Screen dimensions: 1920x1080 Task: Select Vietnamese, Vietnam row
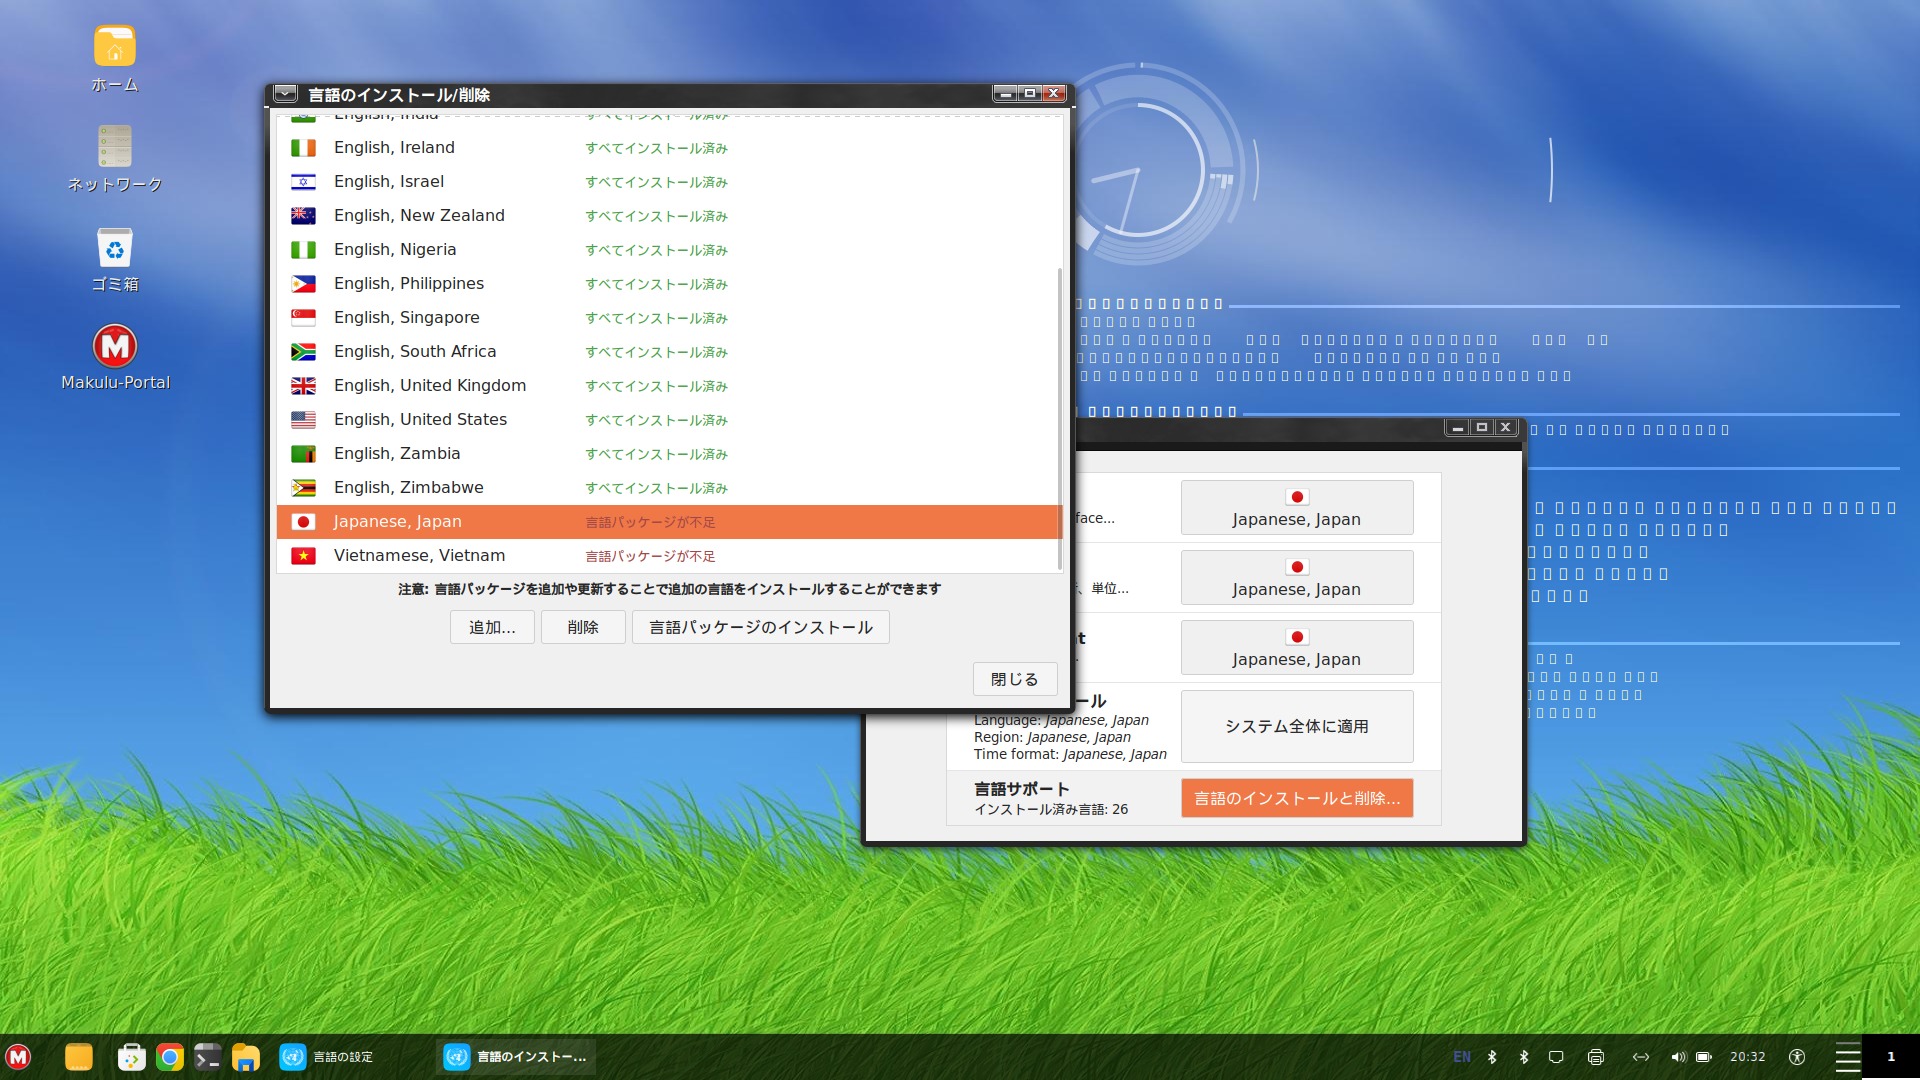point(419,556)
